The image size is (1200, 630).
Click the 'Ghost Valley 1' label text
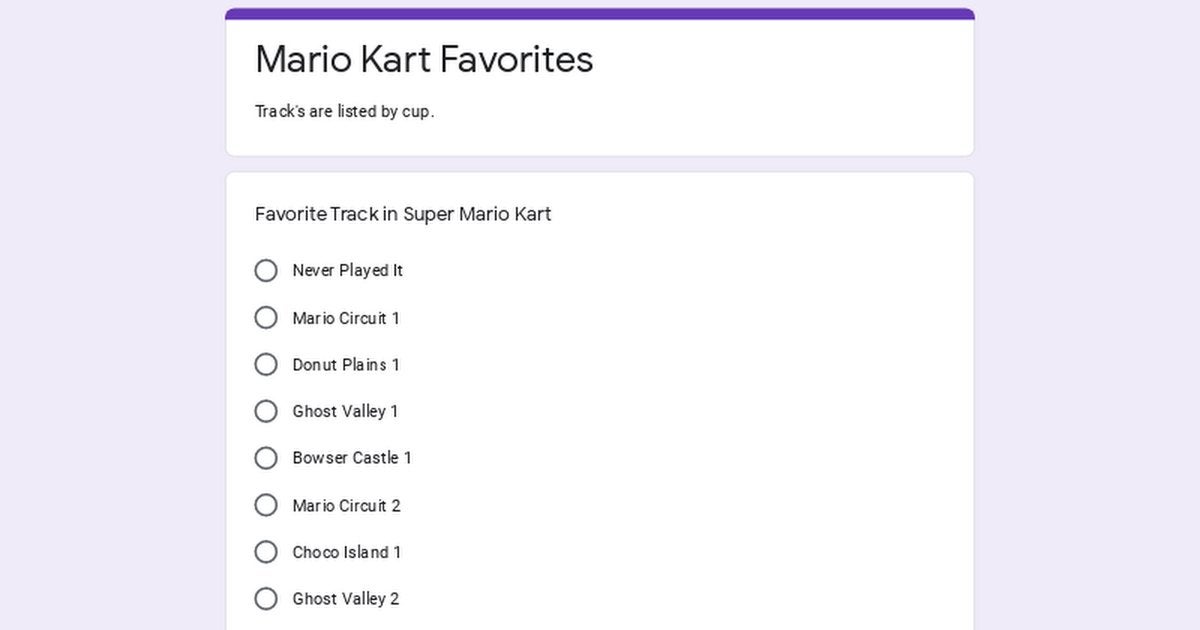click(345, 411)
